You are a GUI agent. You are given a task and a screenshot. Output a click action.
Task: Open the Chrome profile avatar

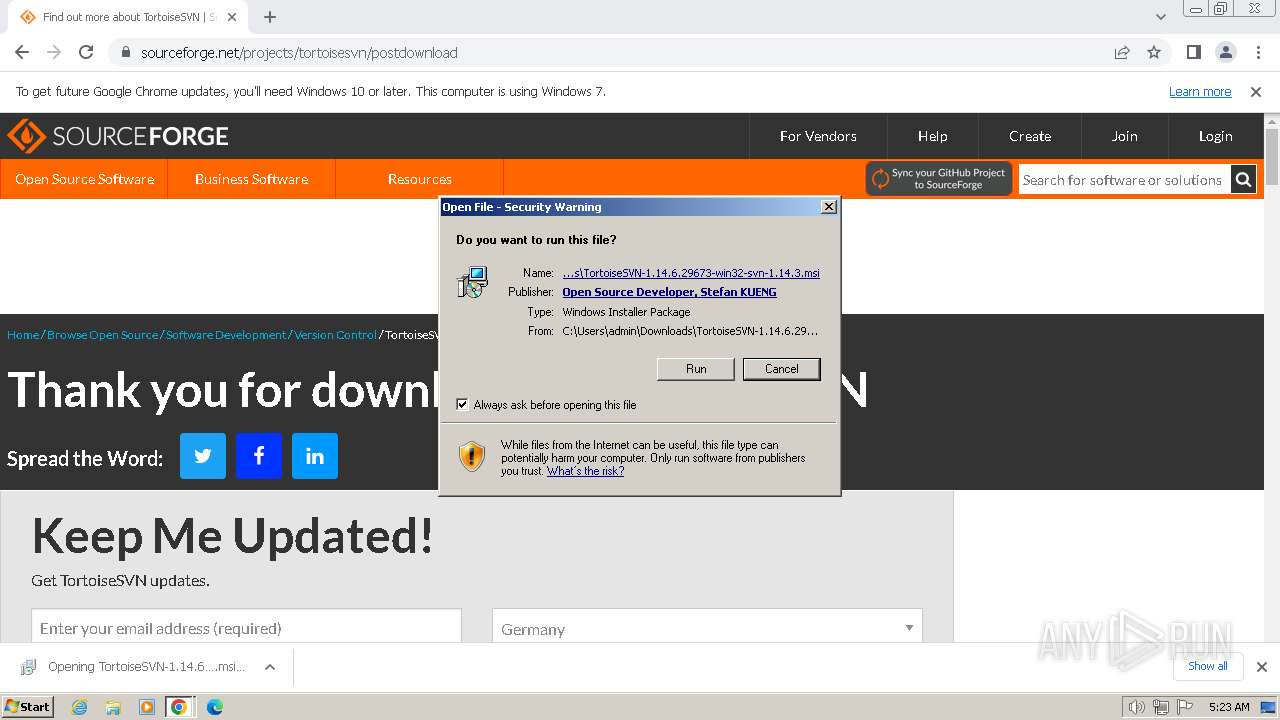1225,52
